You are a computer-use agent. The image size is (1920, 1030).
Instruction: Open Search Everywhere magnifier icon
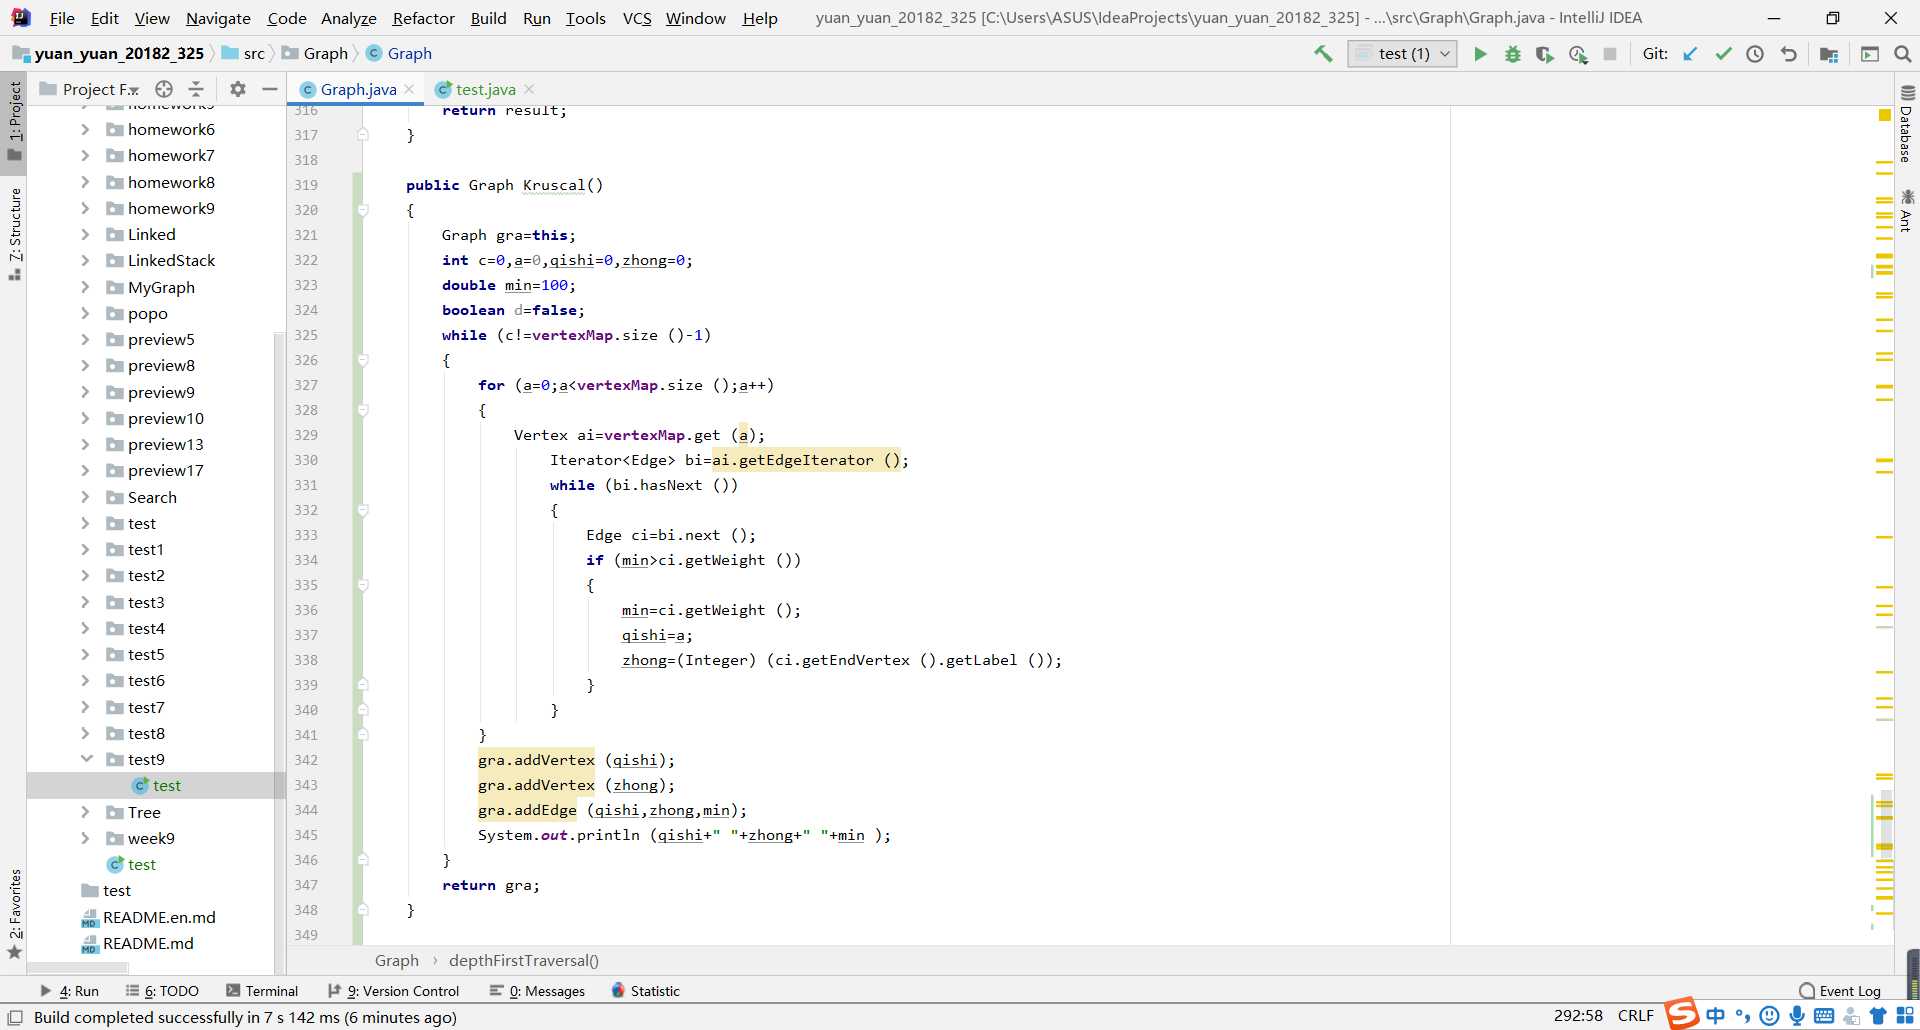(1903, 54)
